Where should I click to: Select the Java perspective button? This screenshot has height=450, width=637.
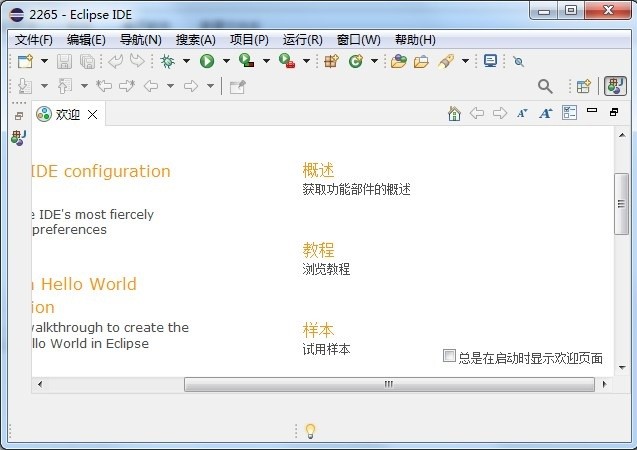coord(615,86)
